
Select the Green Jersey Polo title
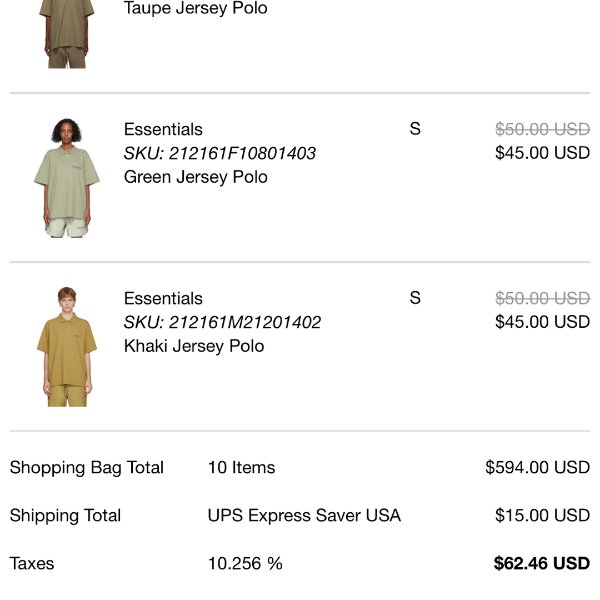tap(196, 177)
